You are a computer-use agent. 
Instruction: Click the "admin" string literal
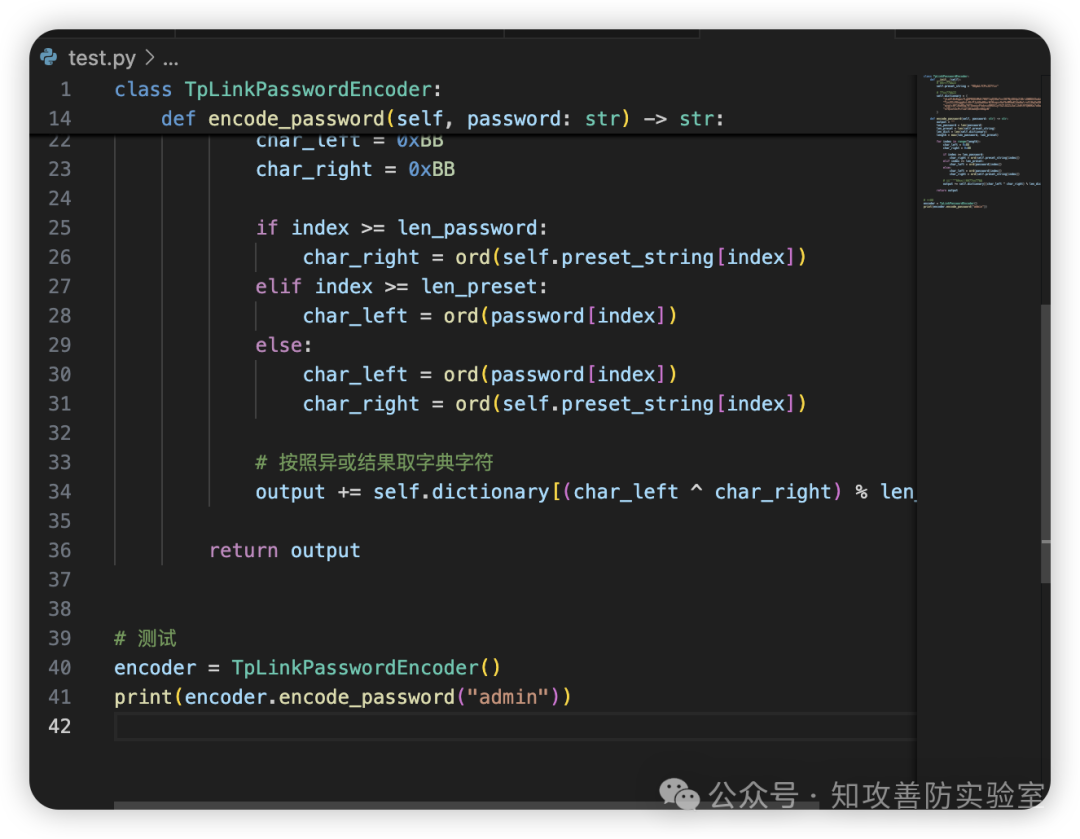coord(508,697)
